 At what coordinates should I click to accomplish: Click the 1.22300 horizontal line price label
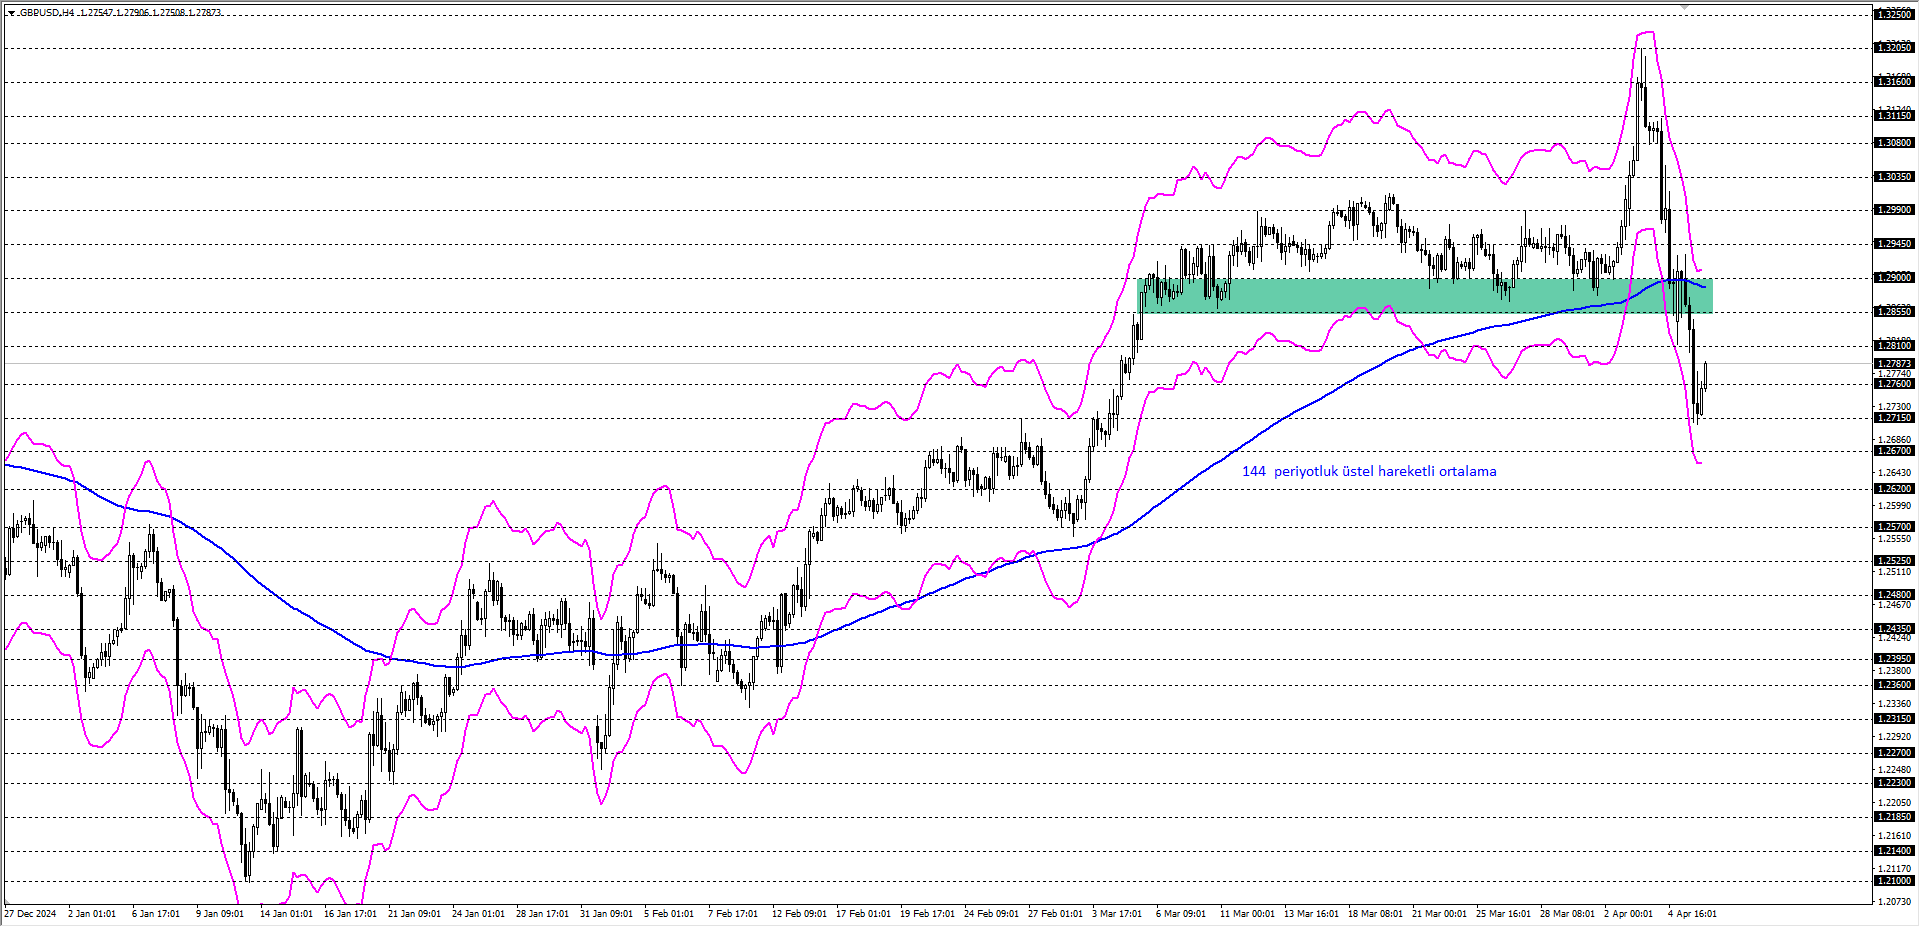click(x=1894, y=783)
